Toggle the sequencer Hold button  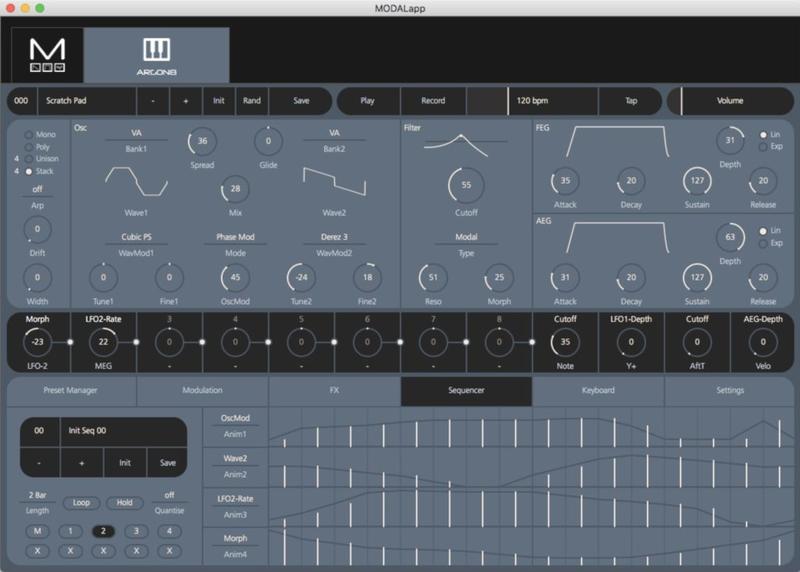point(124,503)
